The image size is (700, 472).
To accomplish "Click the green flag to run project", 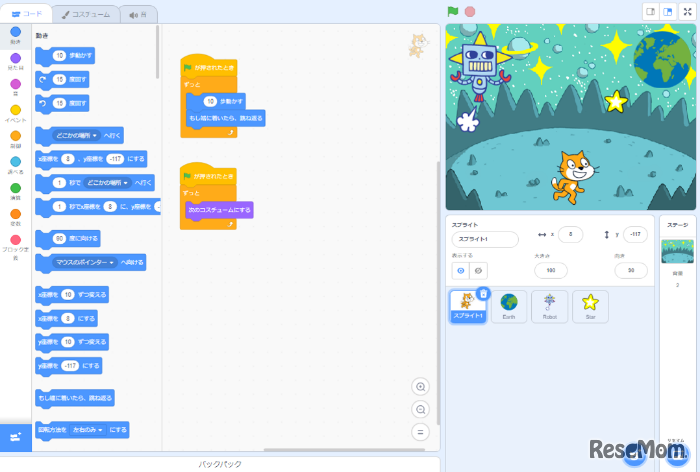I will coord(453,12).
